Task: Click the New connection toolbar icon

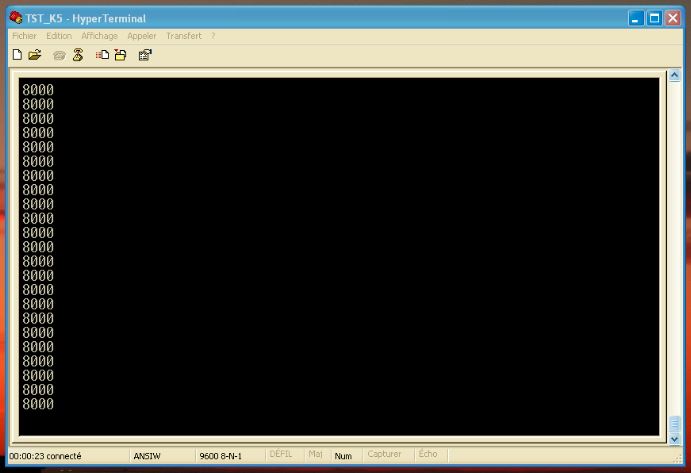Action: point(17,55)
